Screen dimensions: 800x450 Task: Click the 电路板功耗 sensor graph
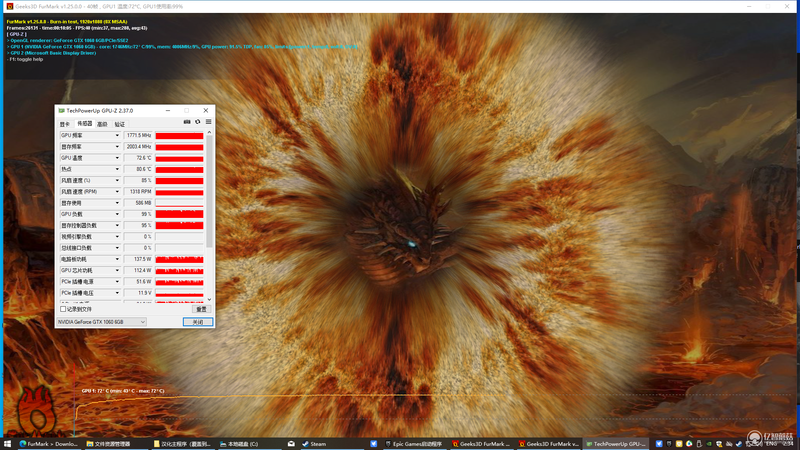(x=180, y=259)
